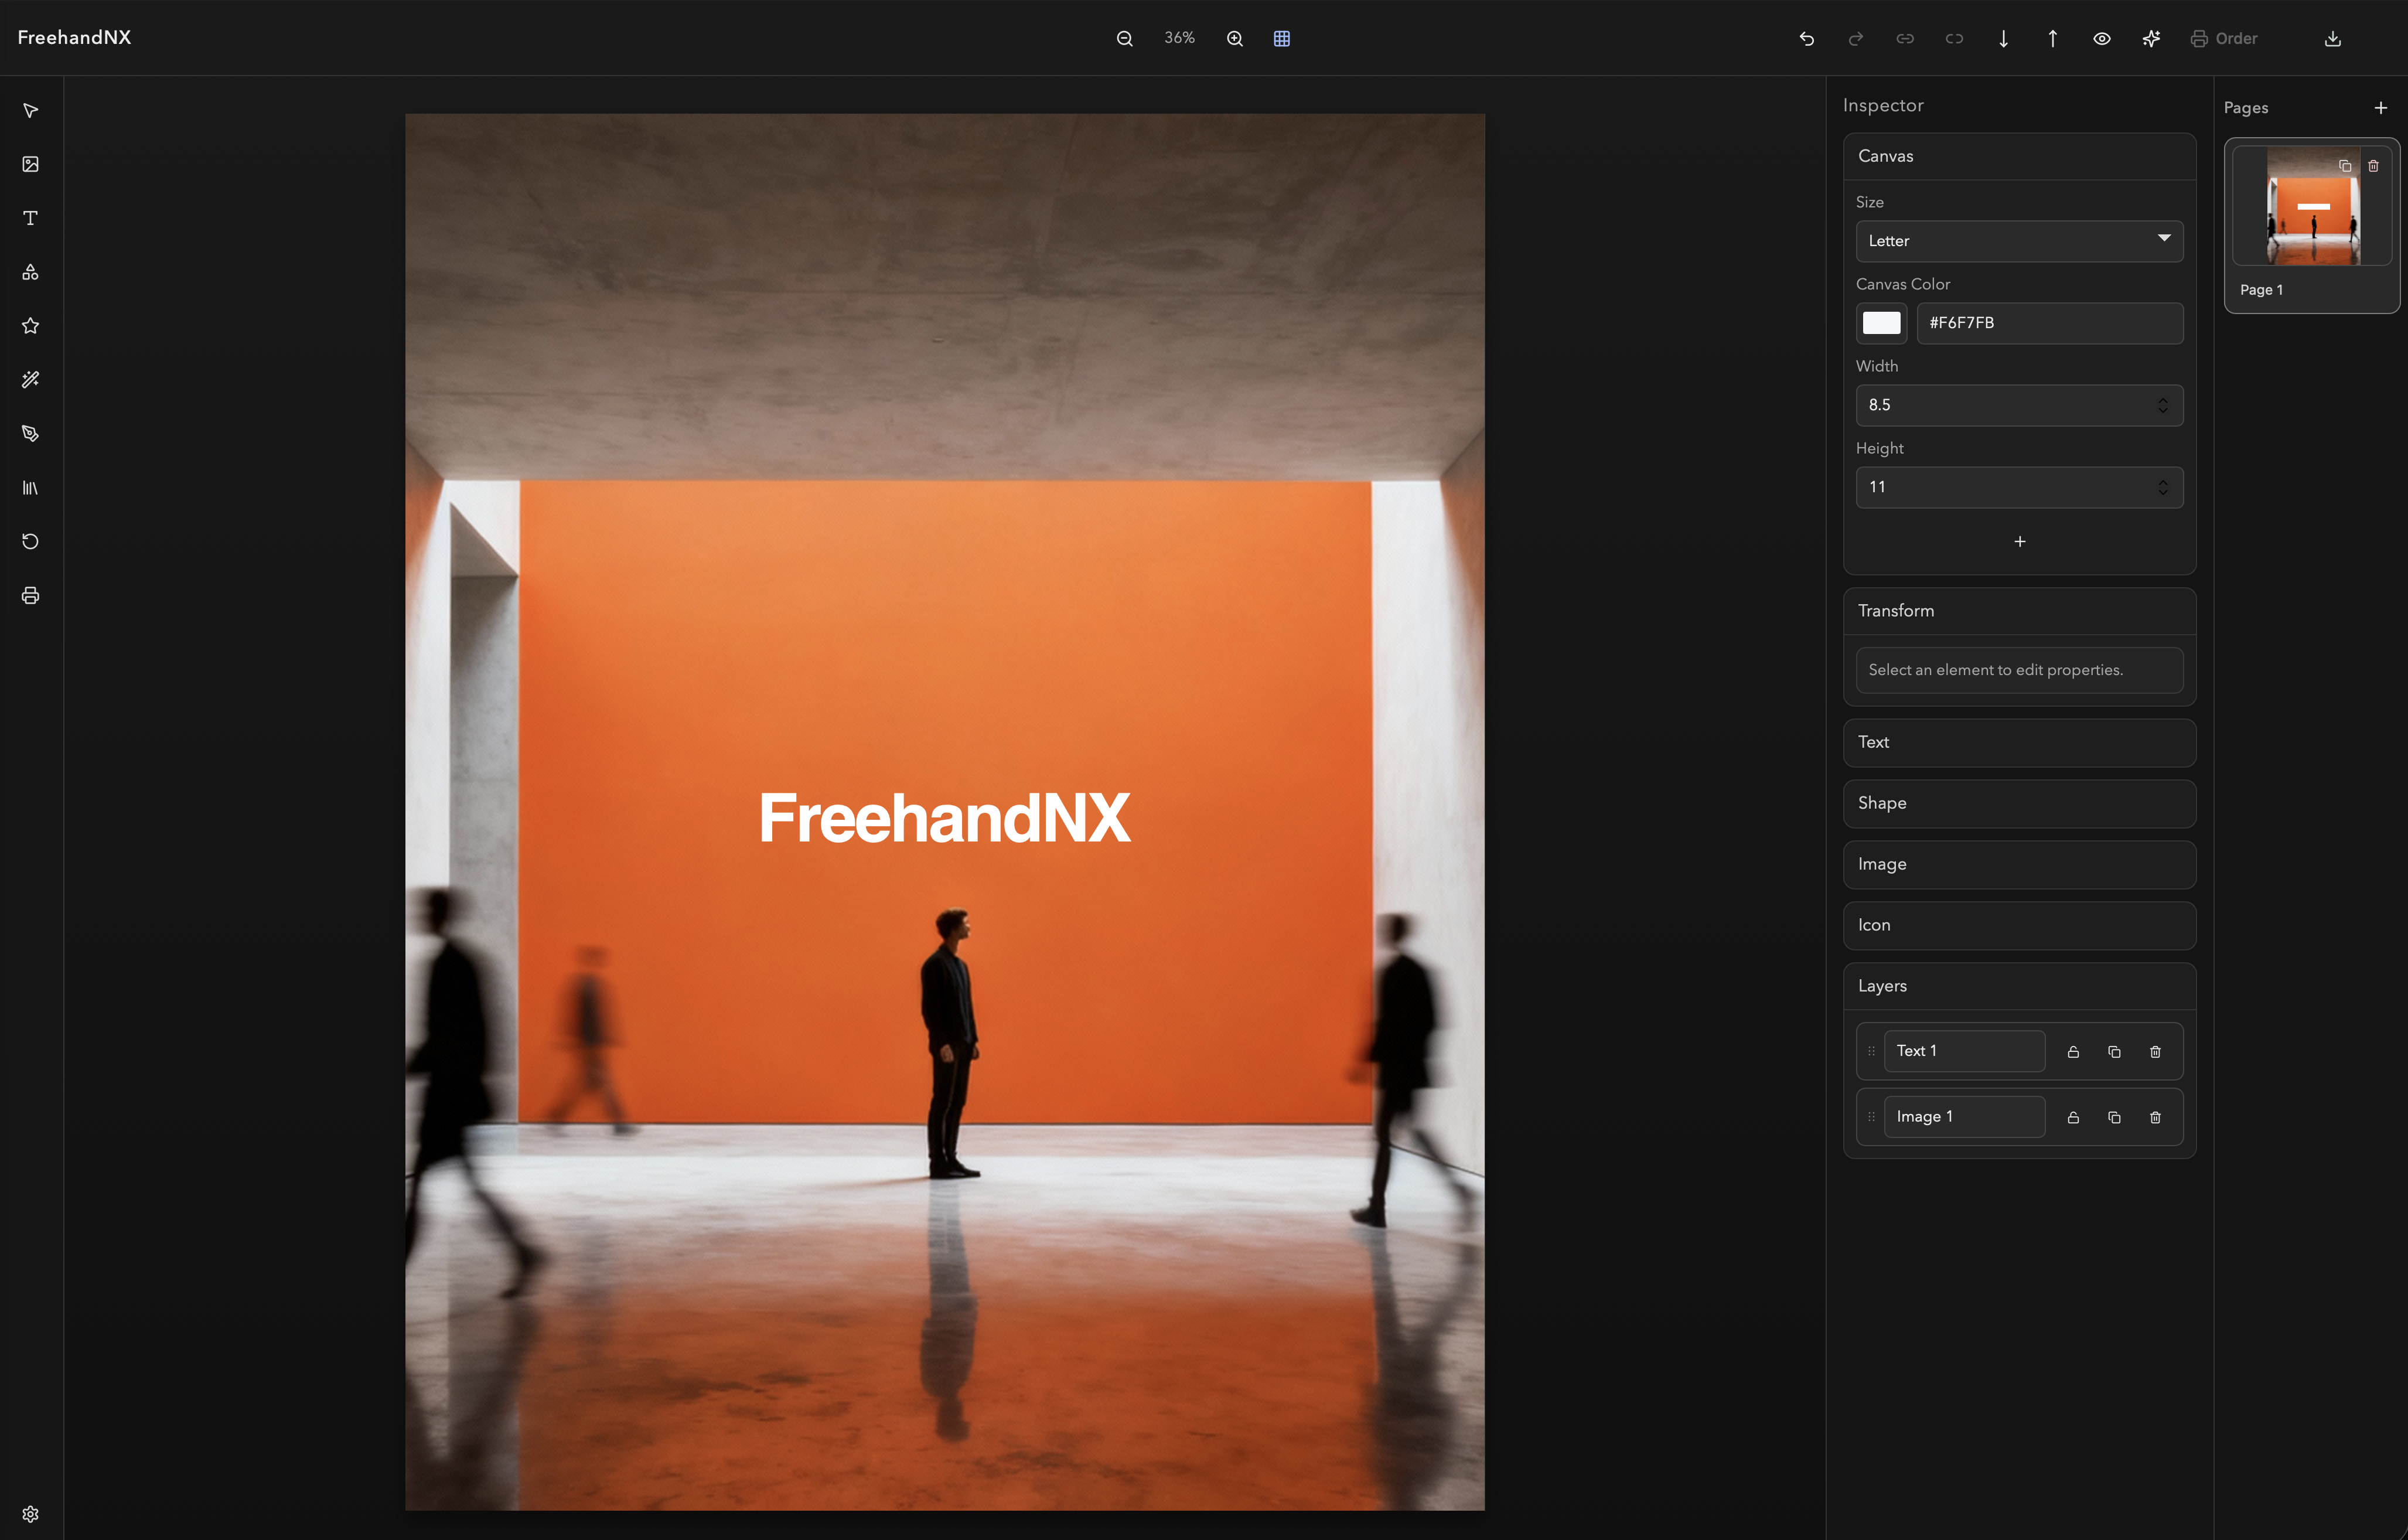
Task: Click the Order button
Action: point(2224,38)
